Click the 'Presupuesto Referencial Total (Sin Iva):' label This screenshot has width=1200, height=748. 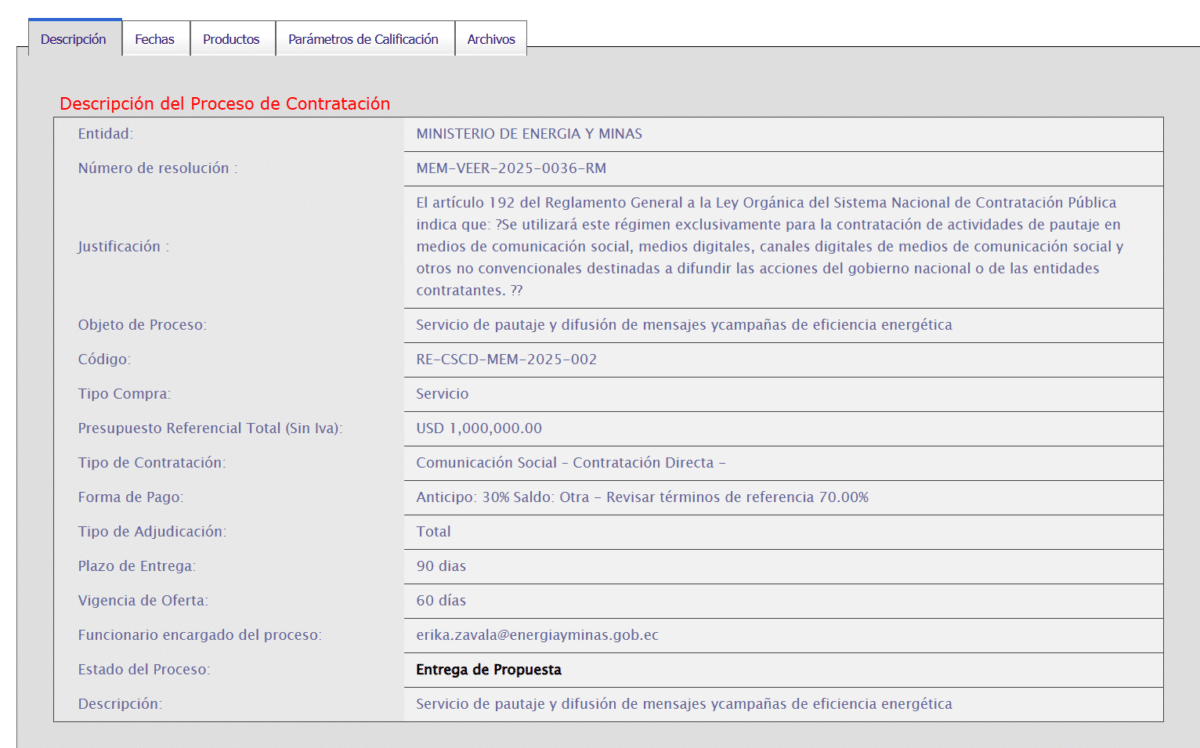pos(210,428)
